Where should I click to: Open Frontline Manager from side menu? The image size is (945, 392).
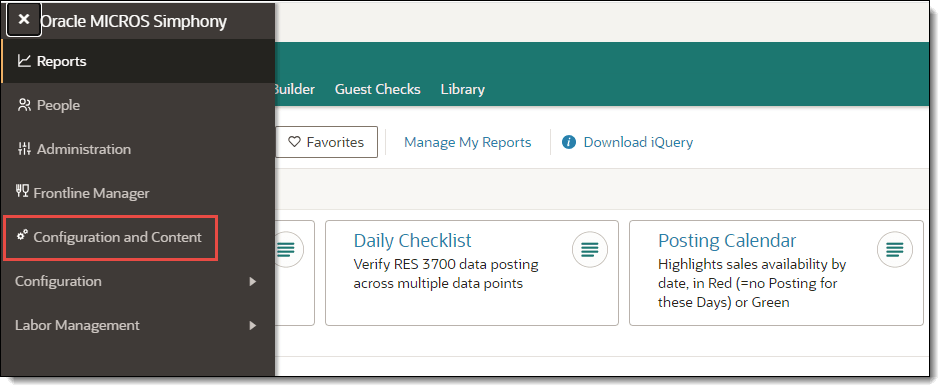coord(138,193)
